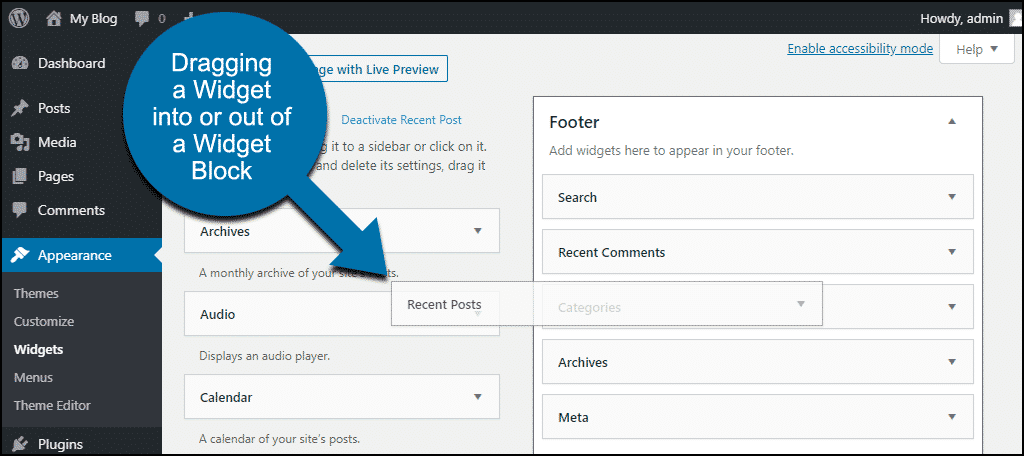Click the comments bubble icon in admin bar
The height and width of the screenshot is (456, 1024).
142,19
